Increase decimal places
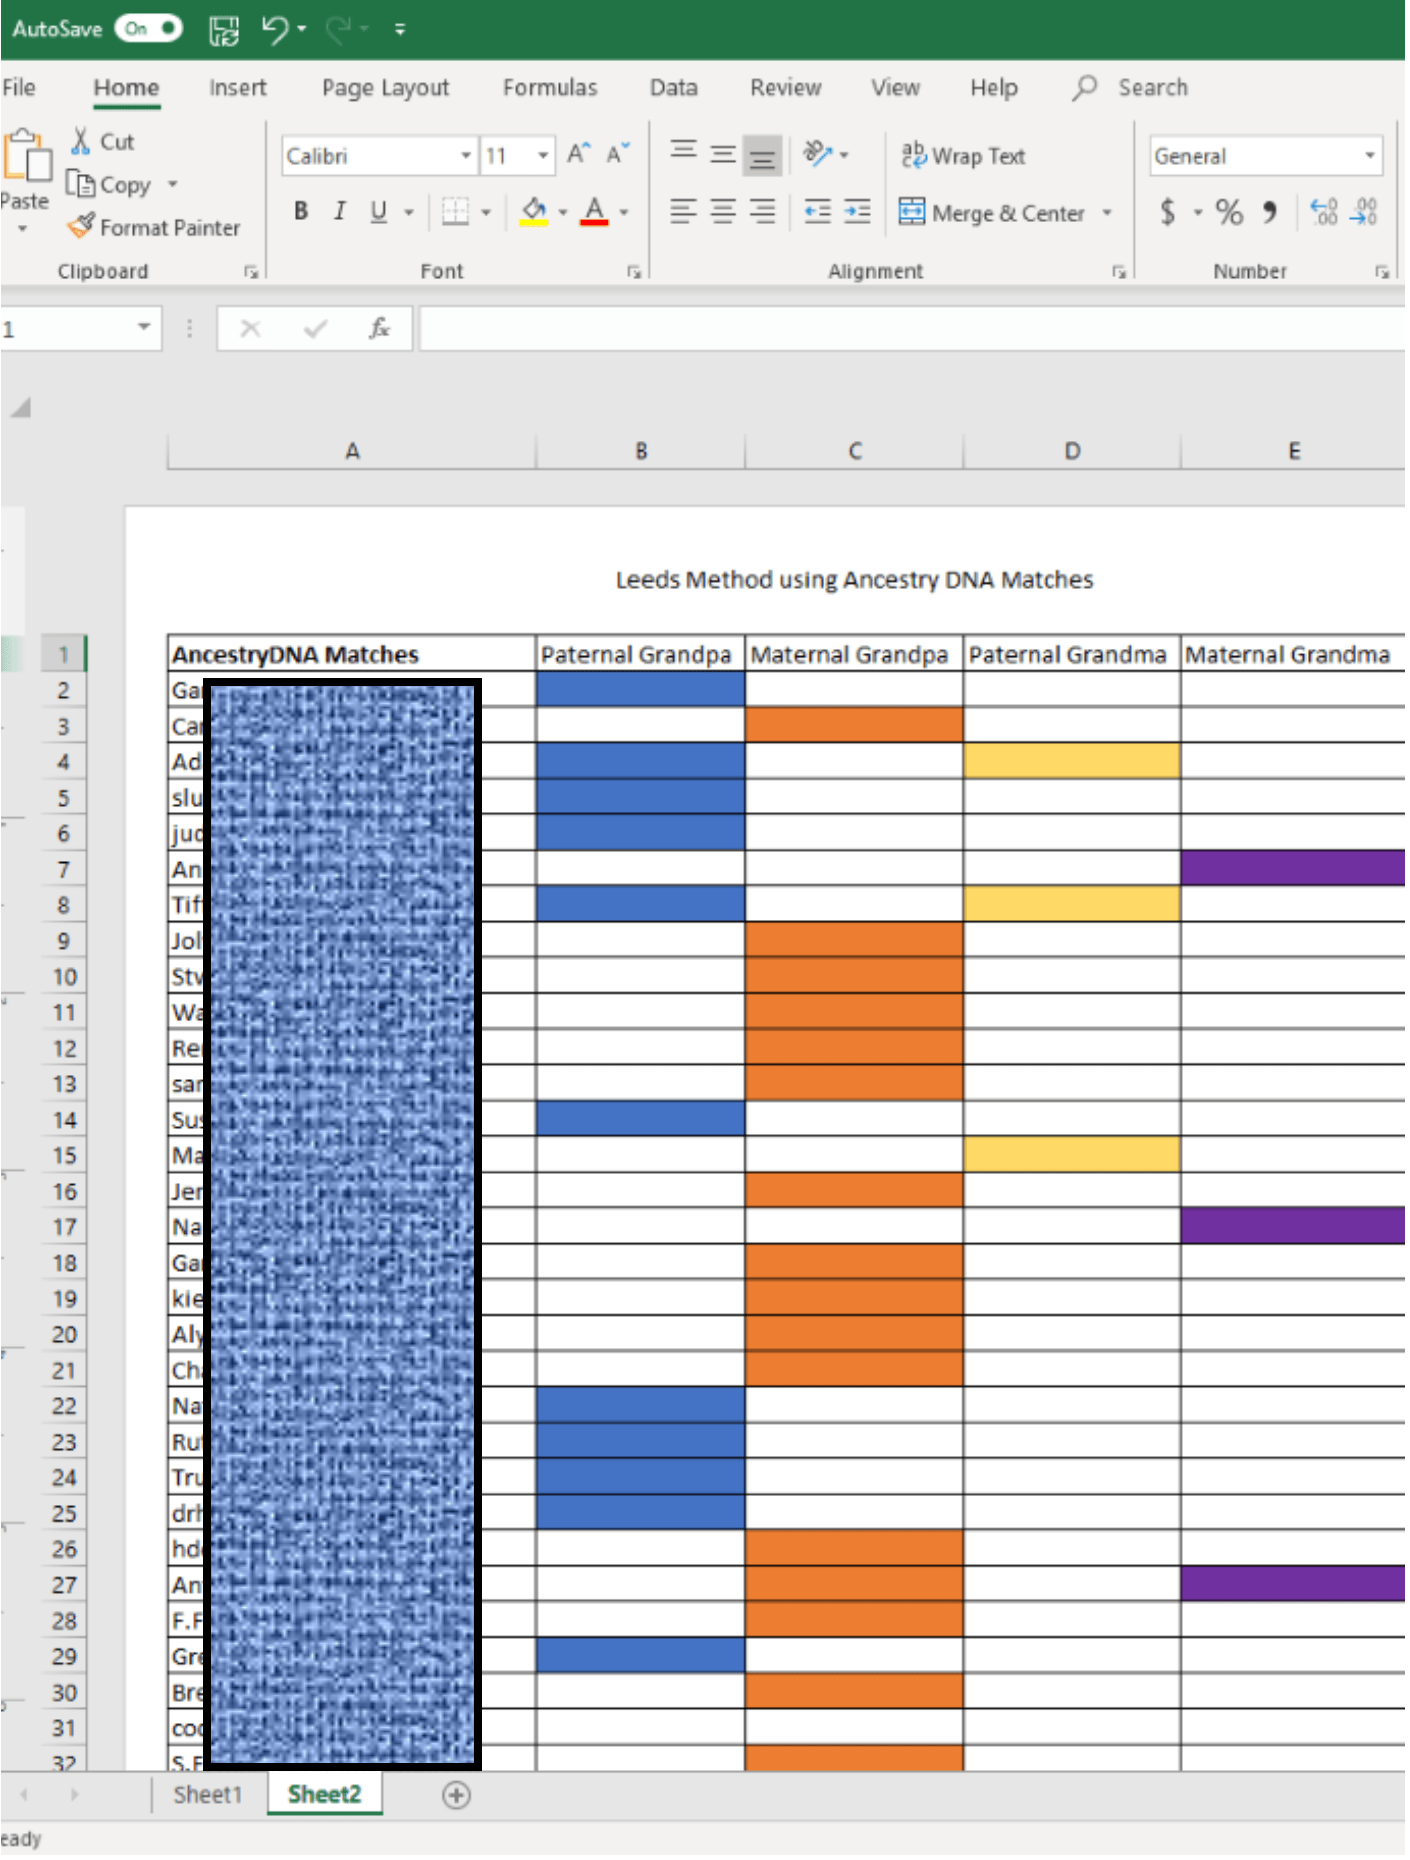The width and height of the screenshot is (1410, 1860). click(x=1324, y=212)
